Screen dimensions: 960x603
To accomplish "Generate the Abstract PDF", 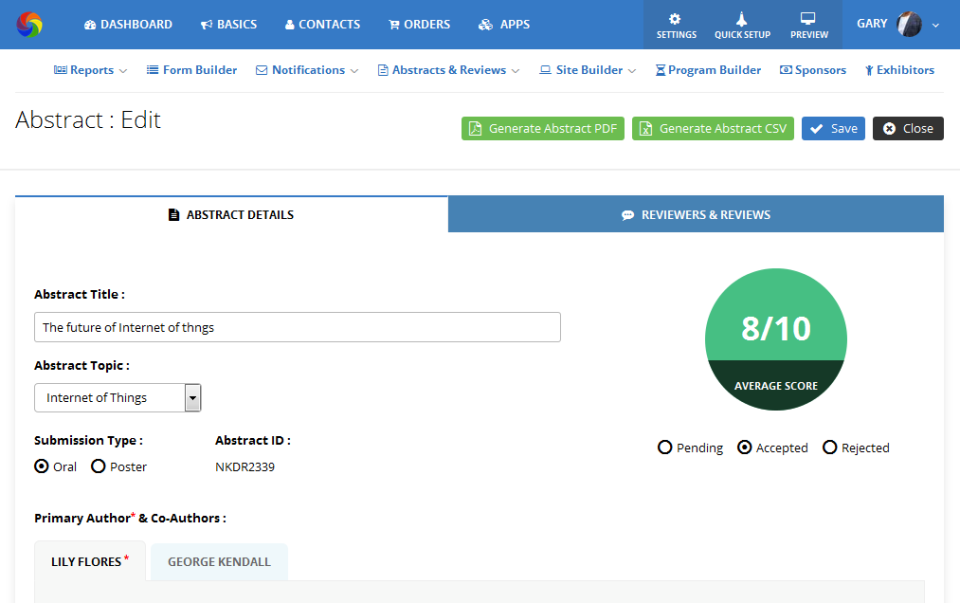I will (x=542, y=128).
